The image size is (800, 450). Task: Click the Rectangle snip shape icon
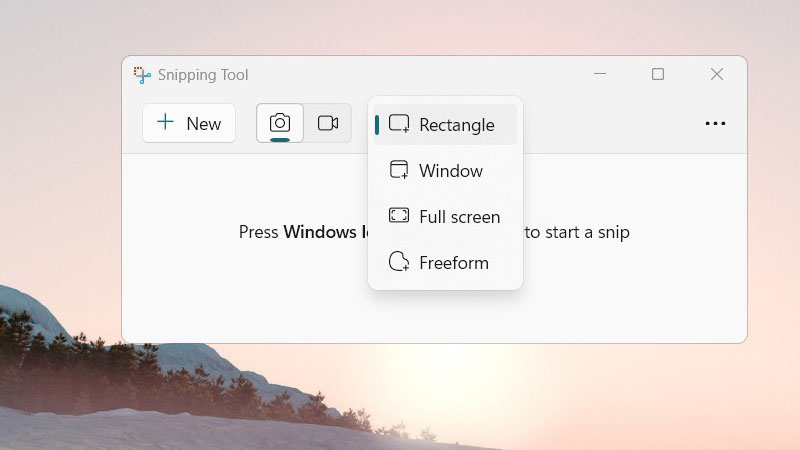[399, 124]
